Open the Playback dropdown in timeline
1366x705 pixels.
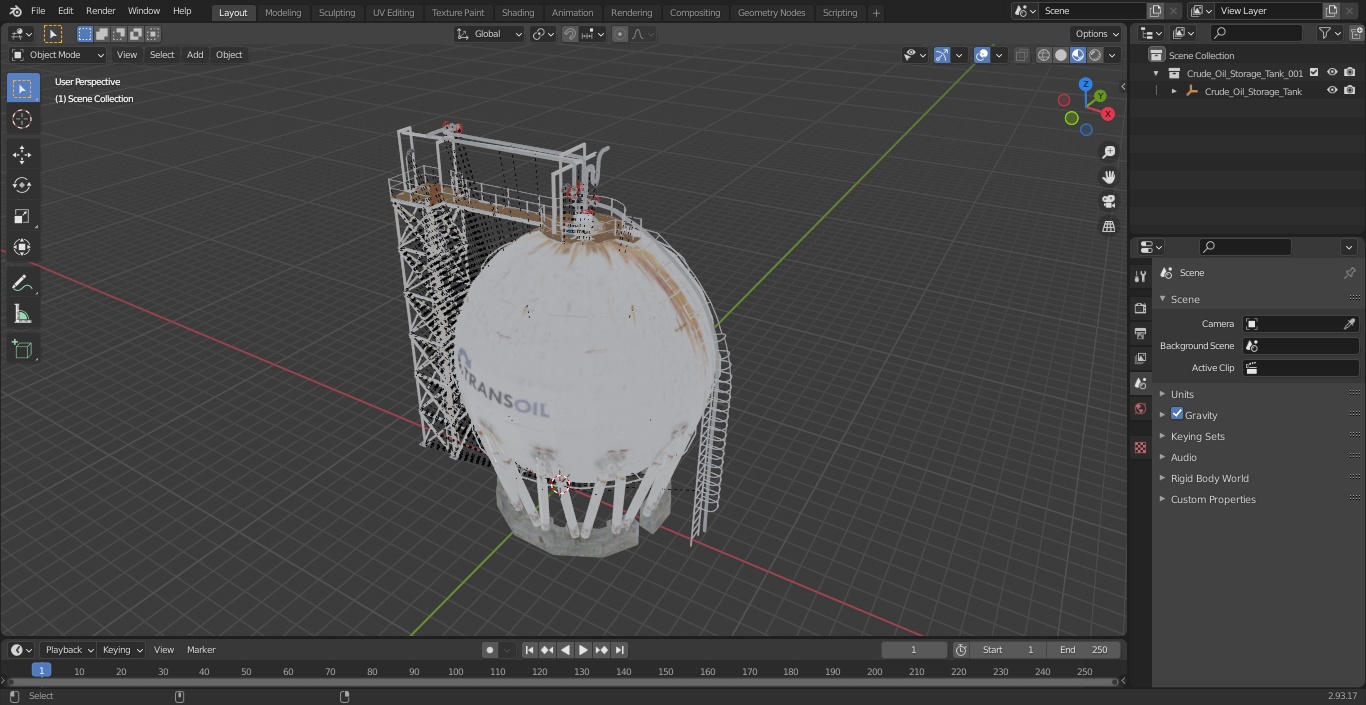pyautogui.click(x=68, y=650)
